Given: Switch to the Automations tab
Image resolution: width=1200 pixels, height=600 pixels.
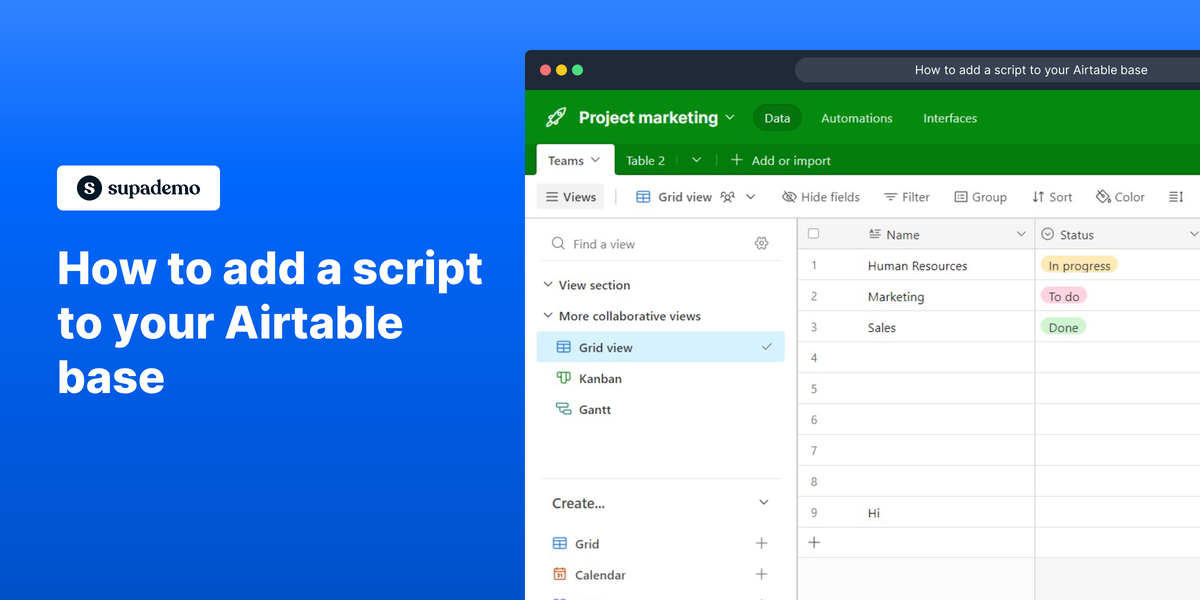Looking at the screenshot, I should [856, 118].
